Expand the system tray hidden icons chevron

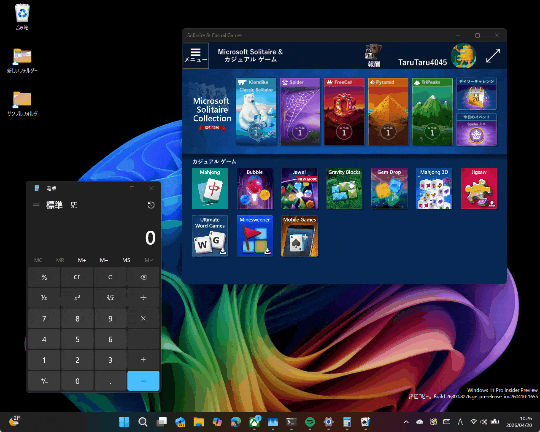(x=406, y=422)
